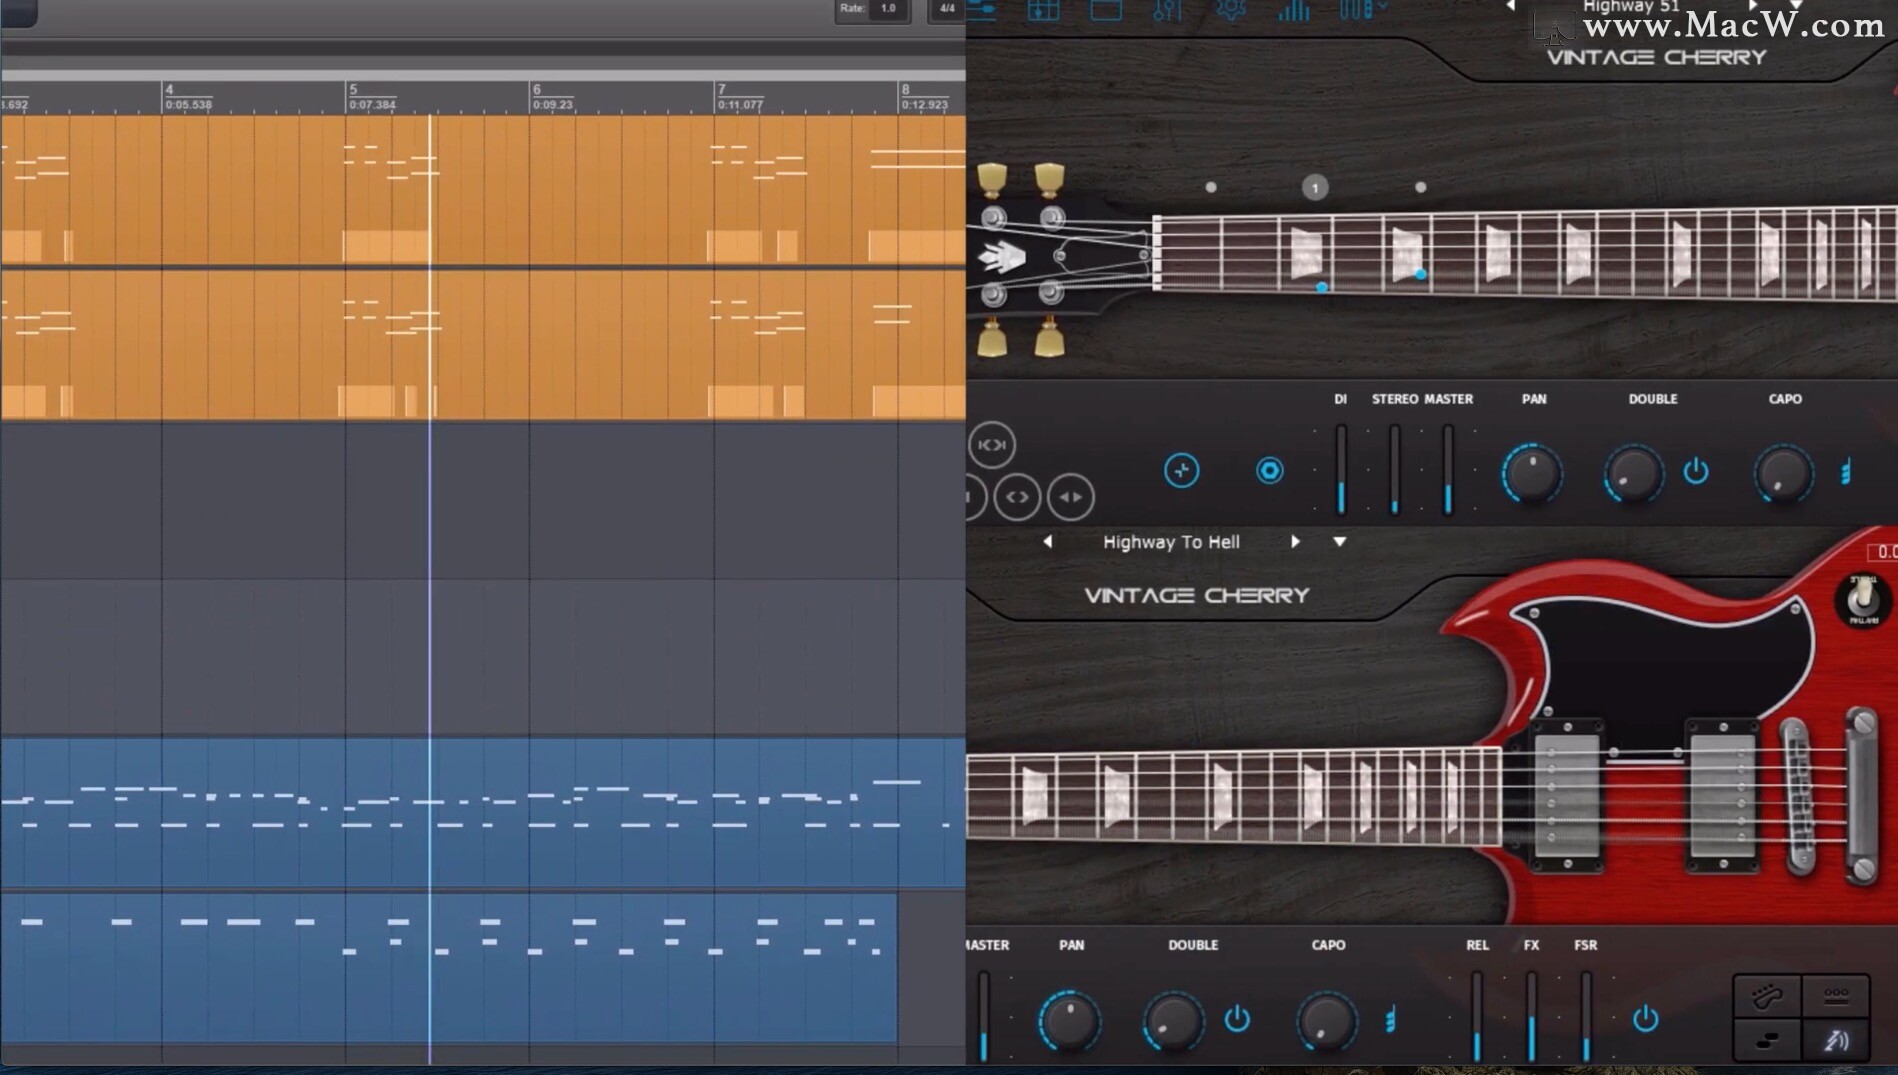This screenshot has width=1898, height=1075.
Task: Click the blue circular target icon
Action: coord(1269,470)
